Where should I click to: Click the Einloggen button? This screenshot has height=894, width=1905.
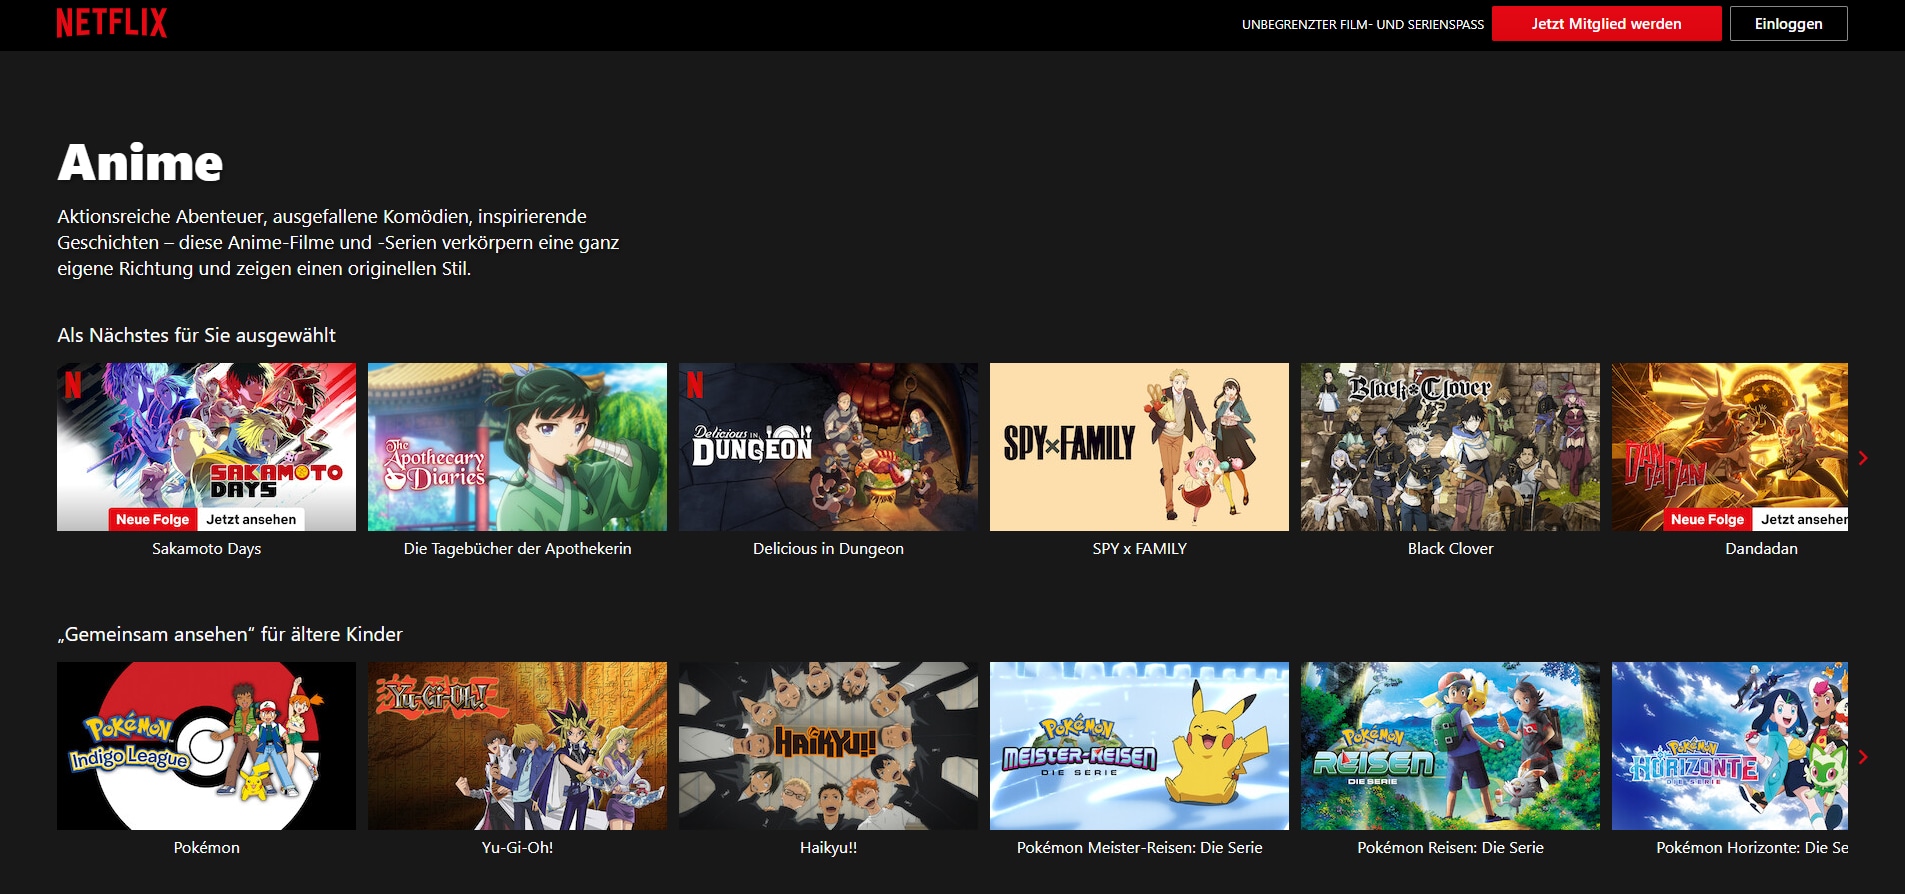click(1788, 24)
